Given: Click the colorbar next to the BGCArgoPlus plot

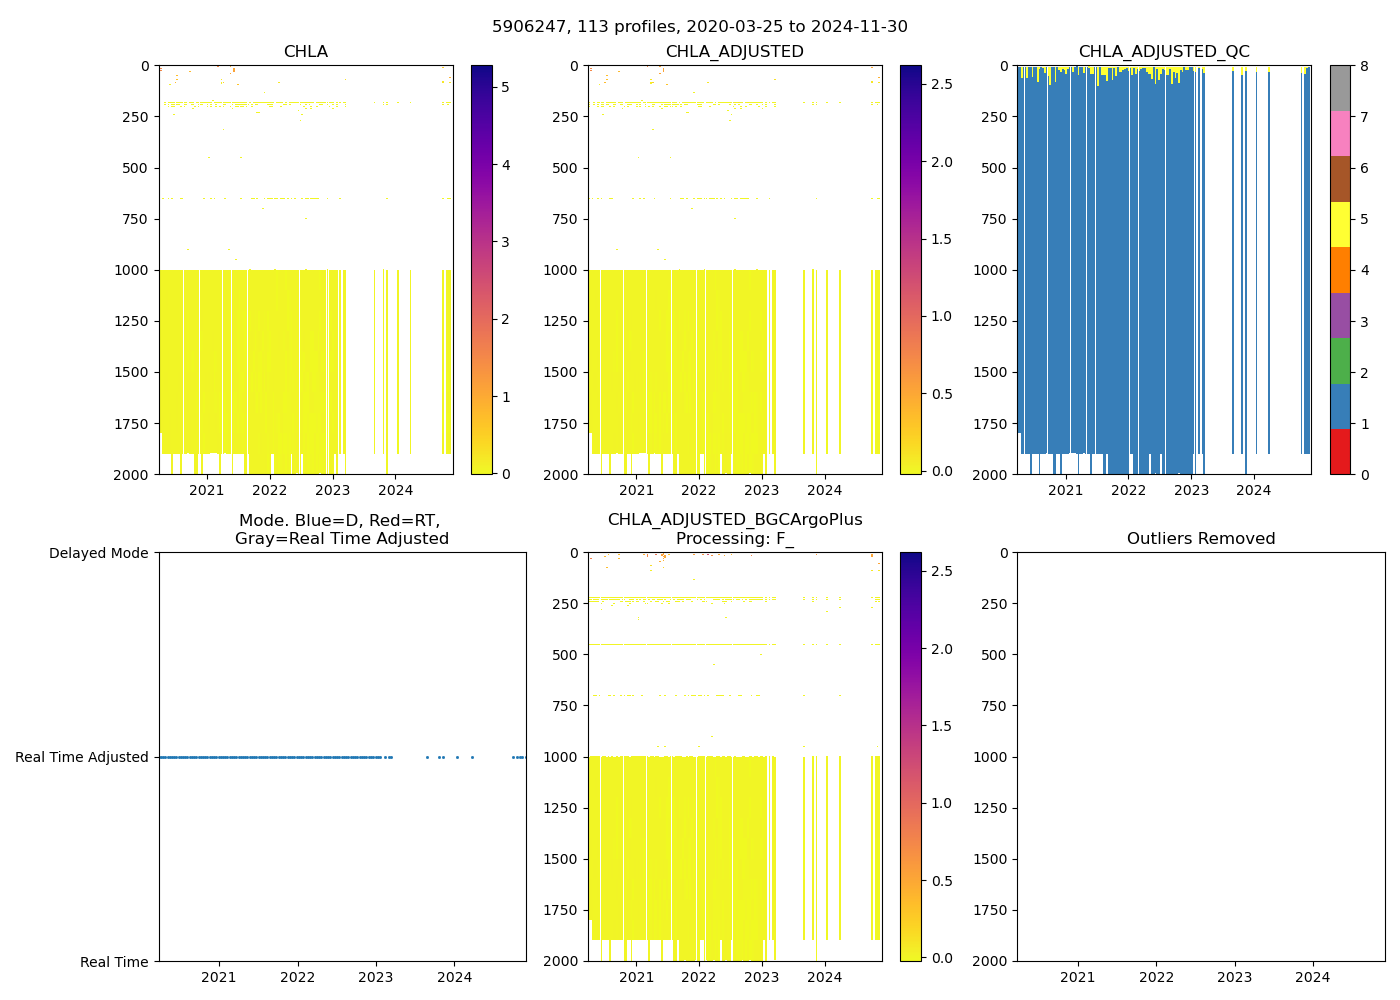Looking at the screenshot, I should click(x=910, y=757).
